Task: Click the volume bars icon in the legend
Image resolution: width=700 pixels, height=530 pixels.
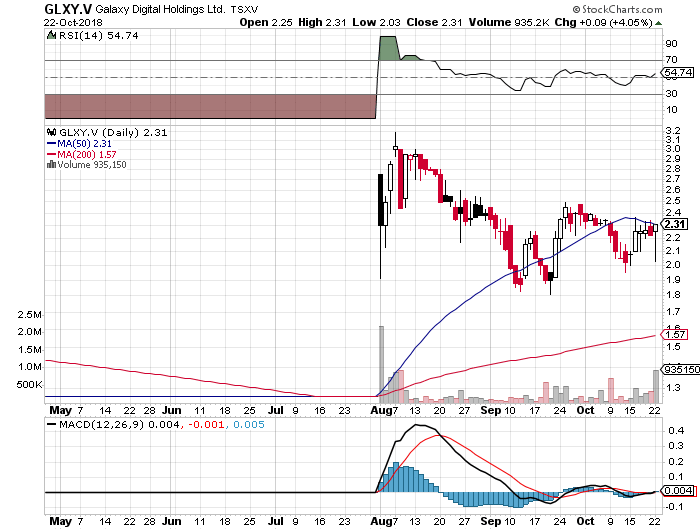Action: (x=51, y=165)
